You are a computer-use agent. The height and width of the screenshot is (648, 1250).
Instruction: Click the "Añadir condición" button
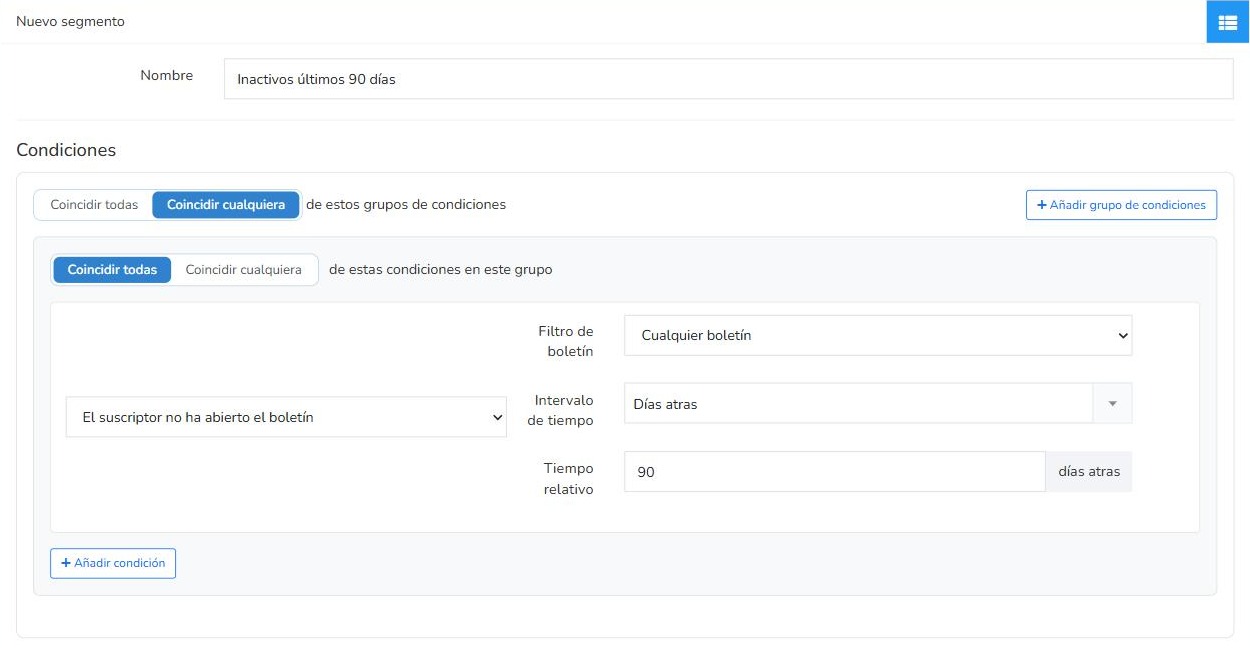tap(113, 563)
